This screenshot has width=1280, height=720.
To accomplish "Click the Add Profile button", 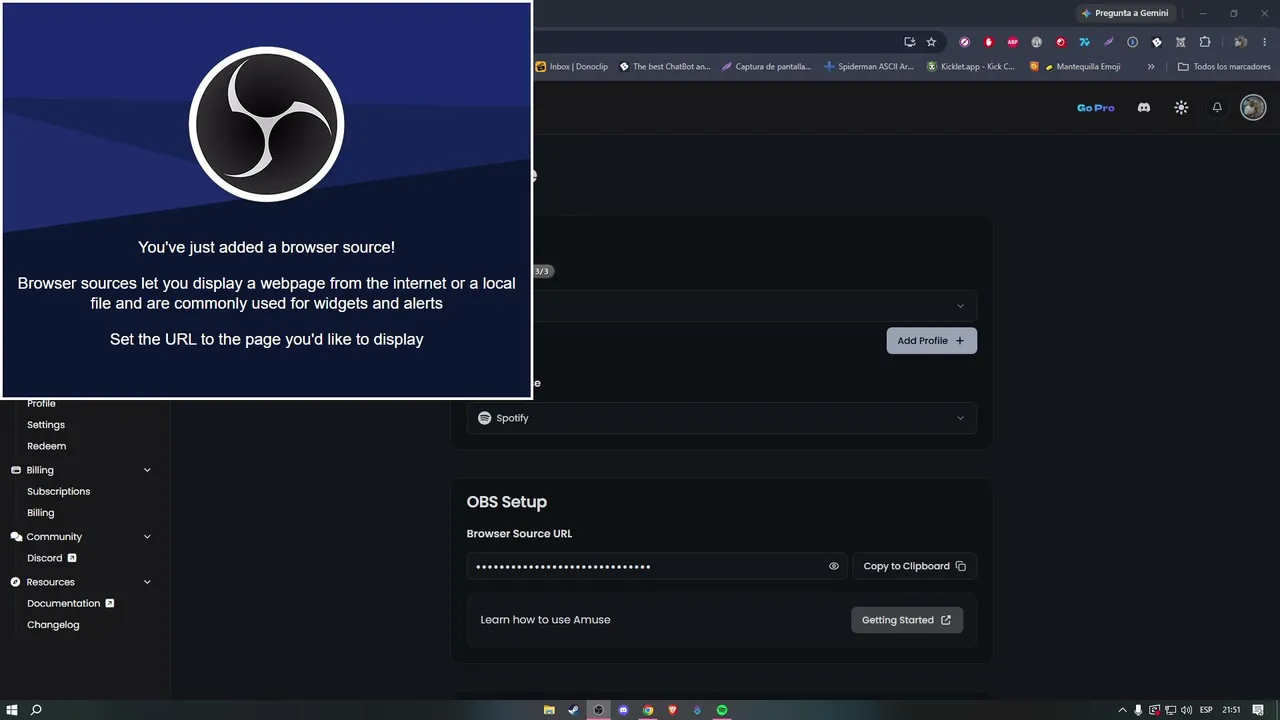I will [931, 341].
